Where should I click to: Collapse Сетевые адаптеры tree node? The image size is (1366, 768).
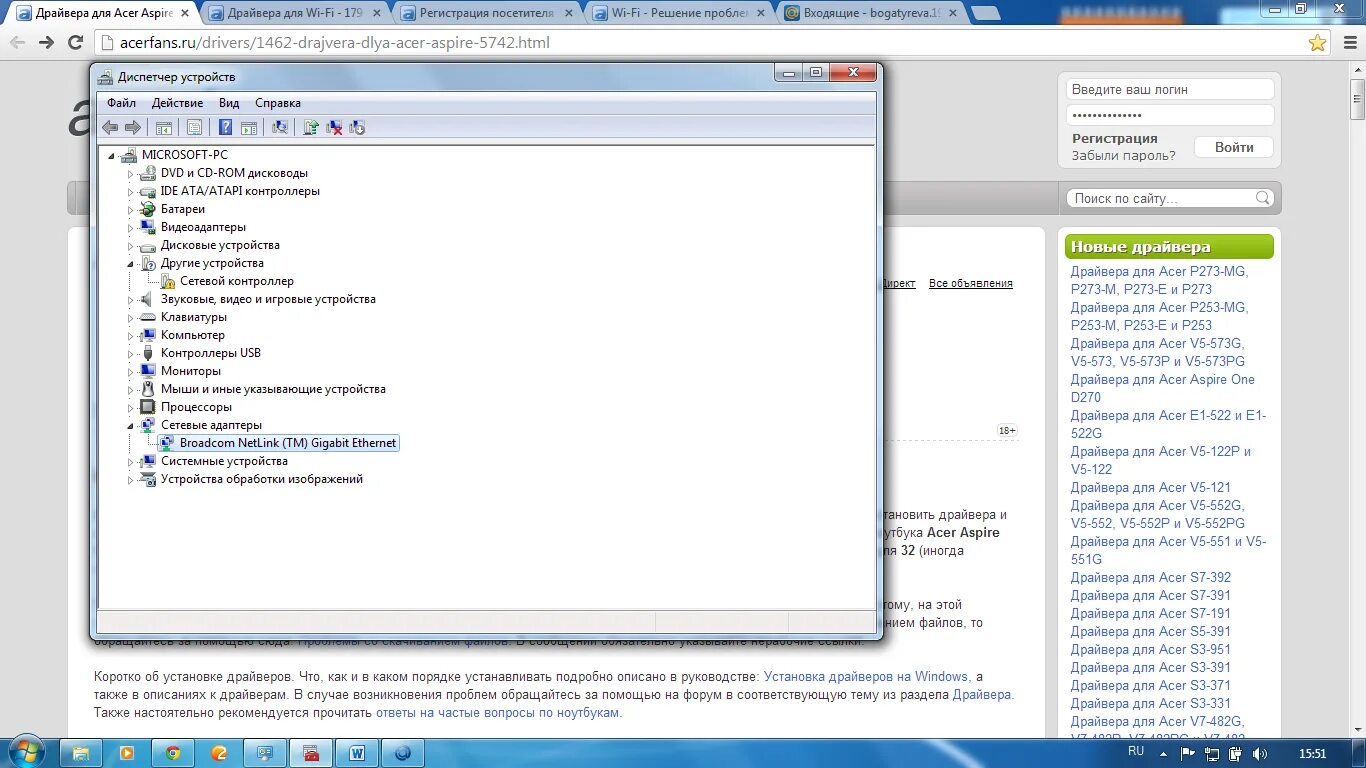(130, 426)
